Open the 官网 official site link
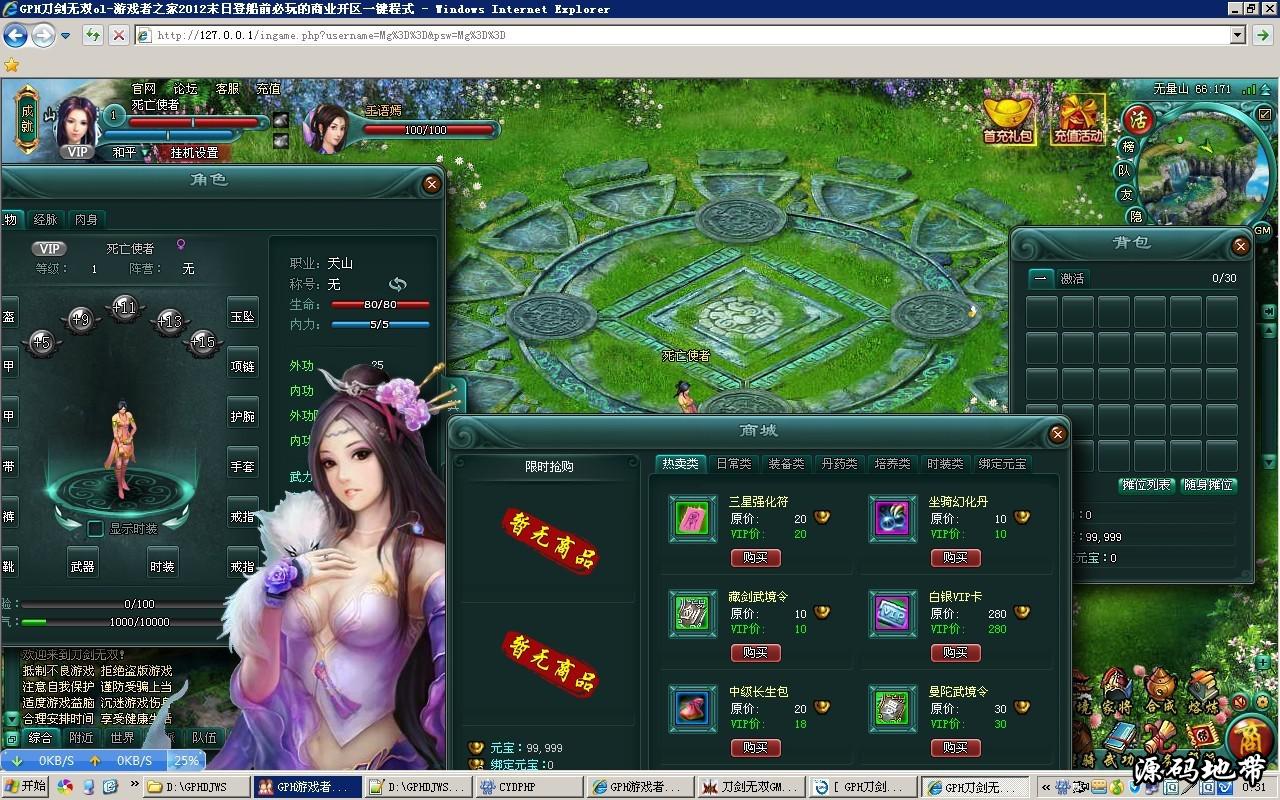 [x=144, y=88]
